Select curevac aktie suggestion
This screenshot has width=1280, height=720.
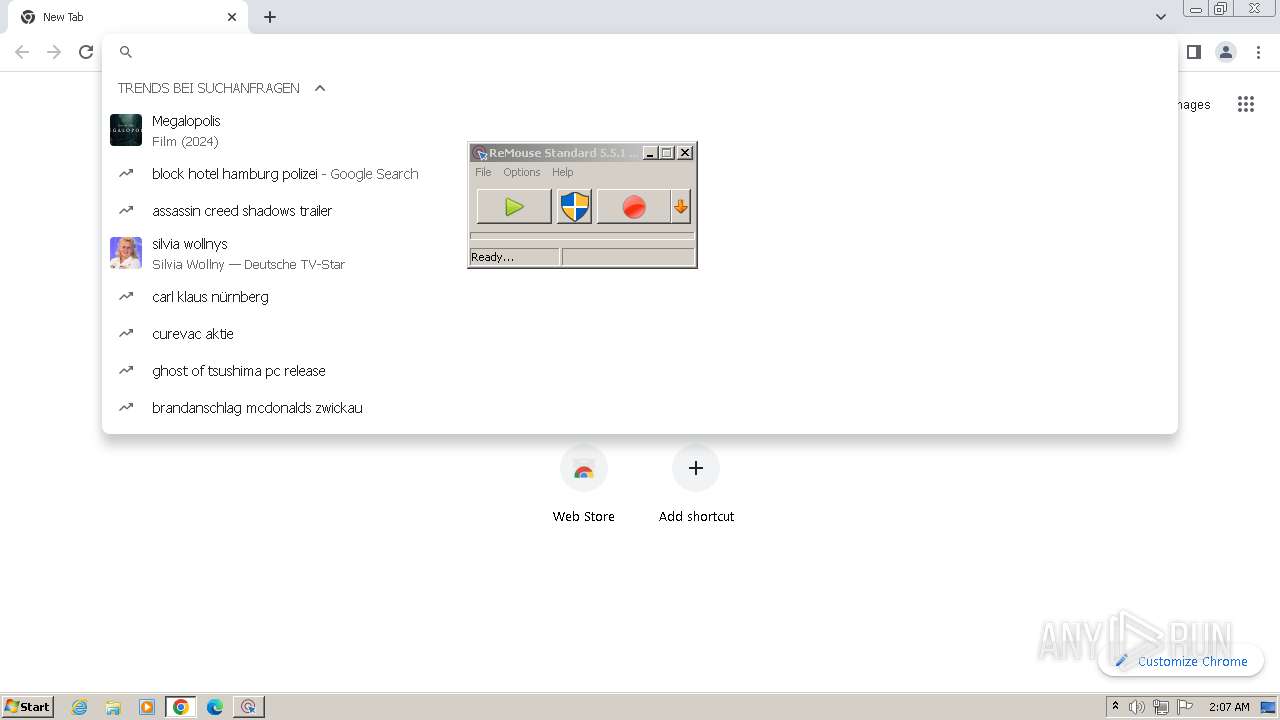point(640,334)
